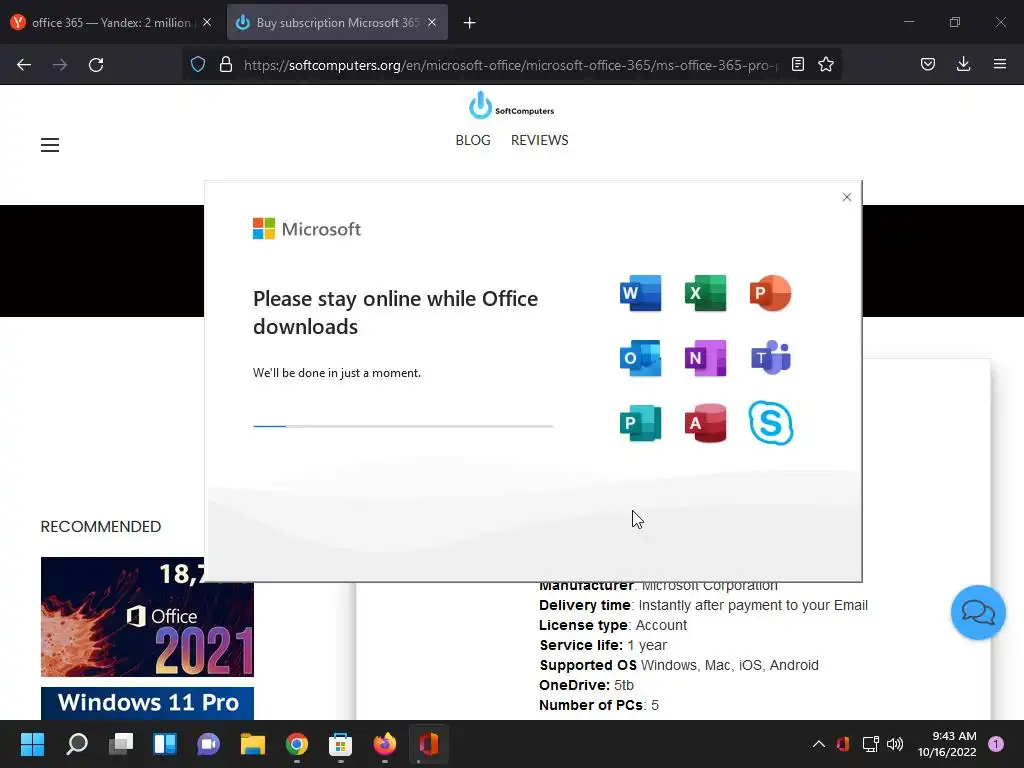Screen dimensions: 1024x768
Task: Click the Office icon in system tray
Action: tap(843, 744)
